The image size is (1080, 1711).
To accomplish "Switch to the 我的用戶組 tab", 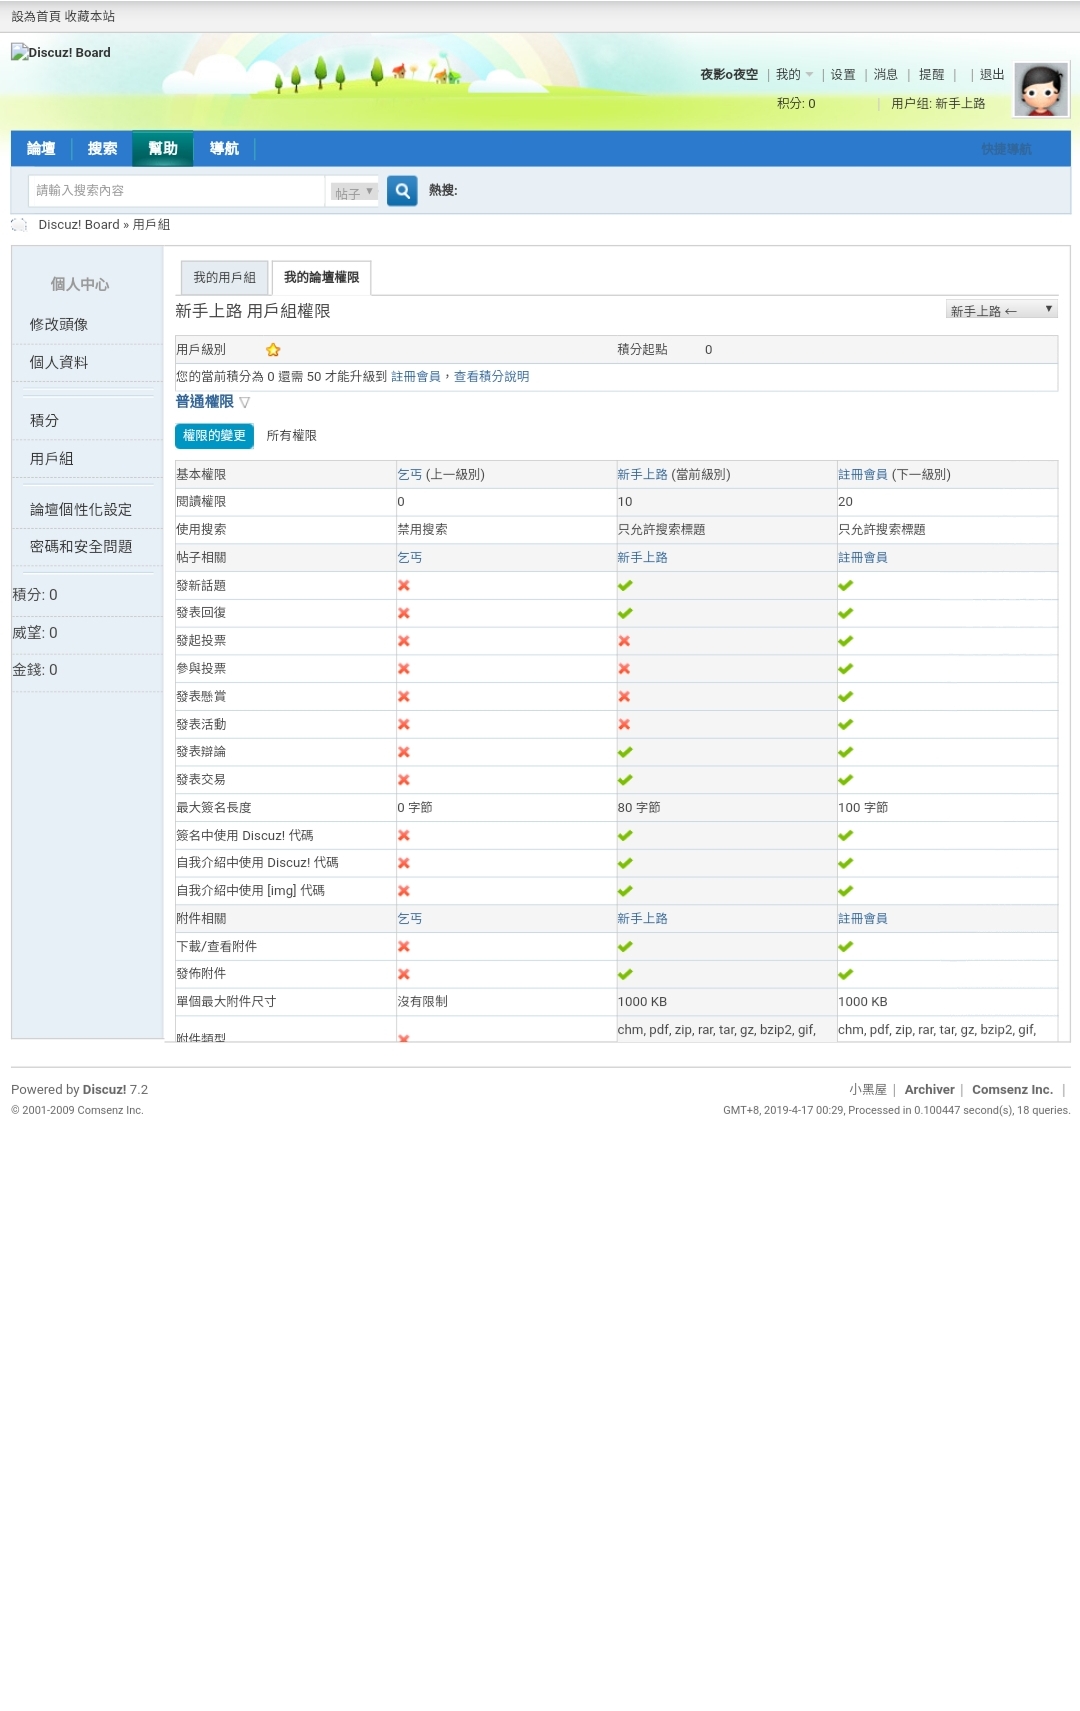I will coord(224,278).
